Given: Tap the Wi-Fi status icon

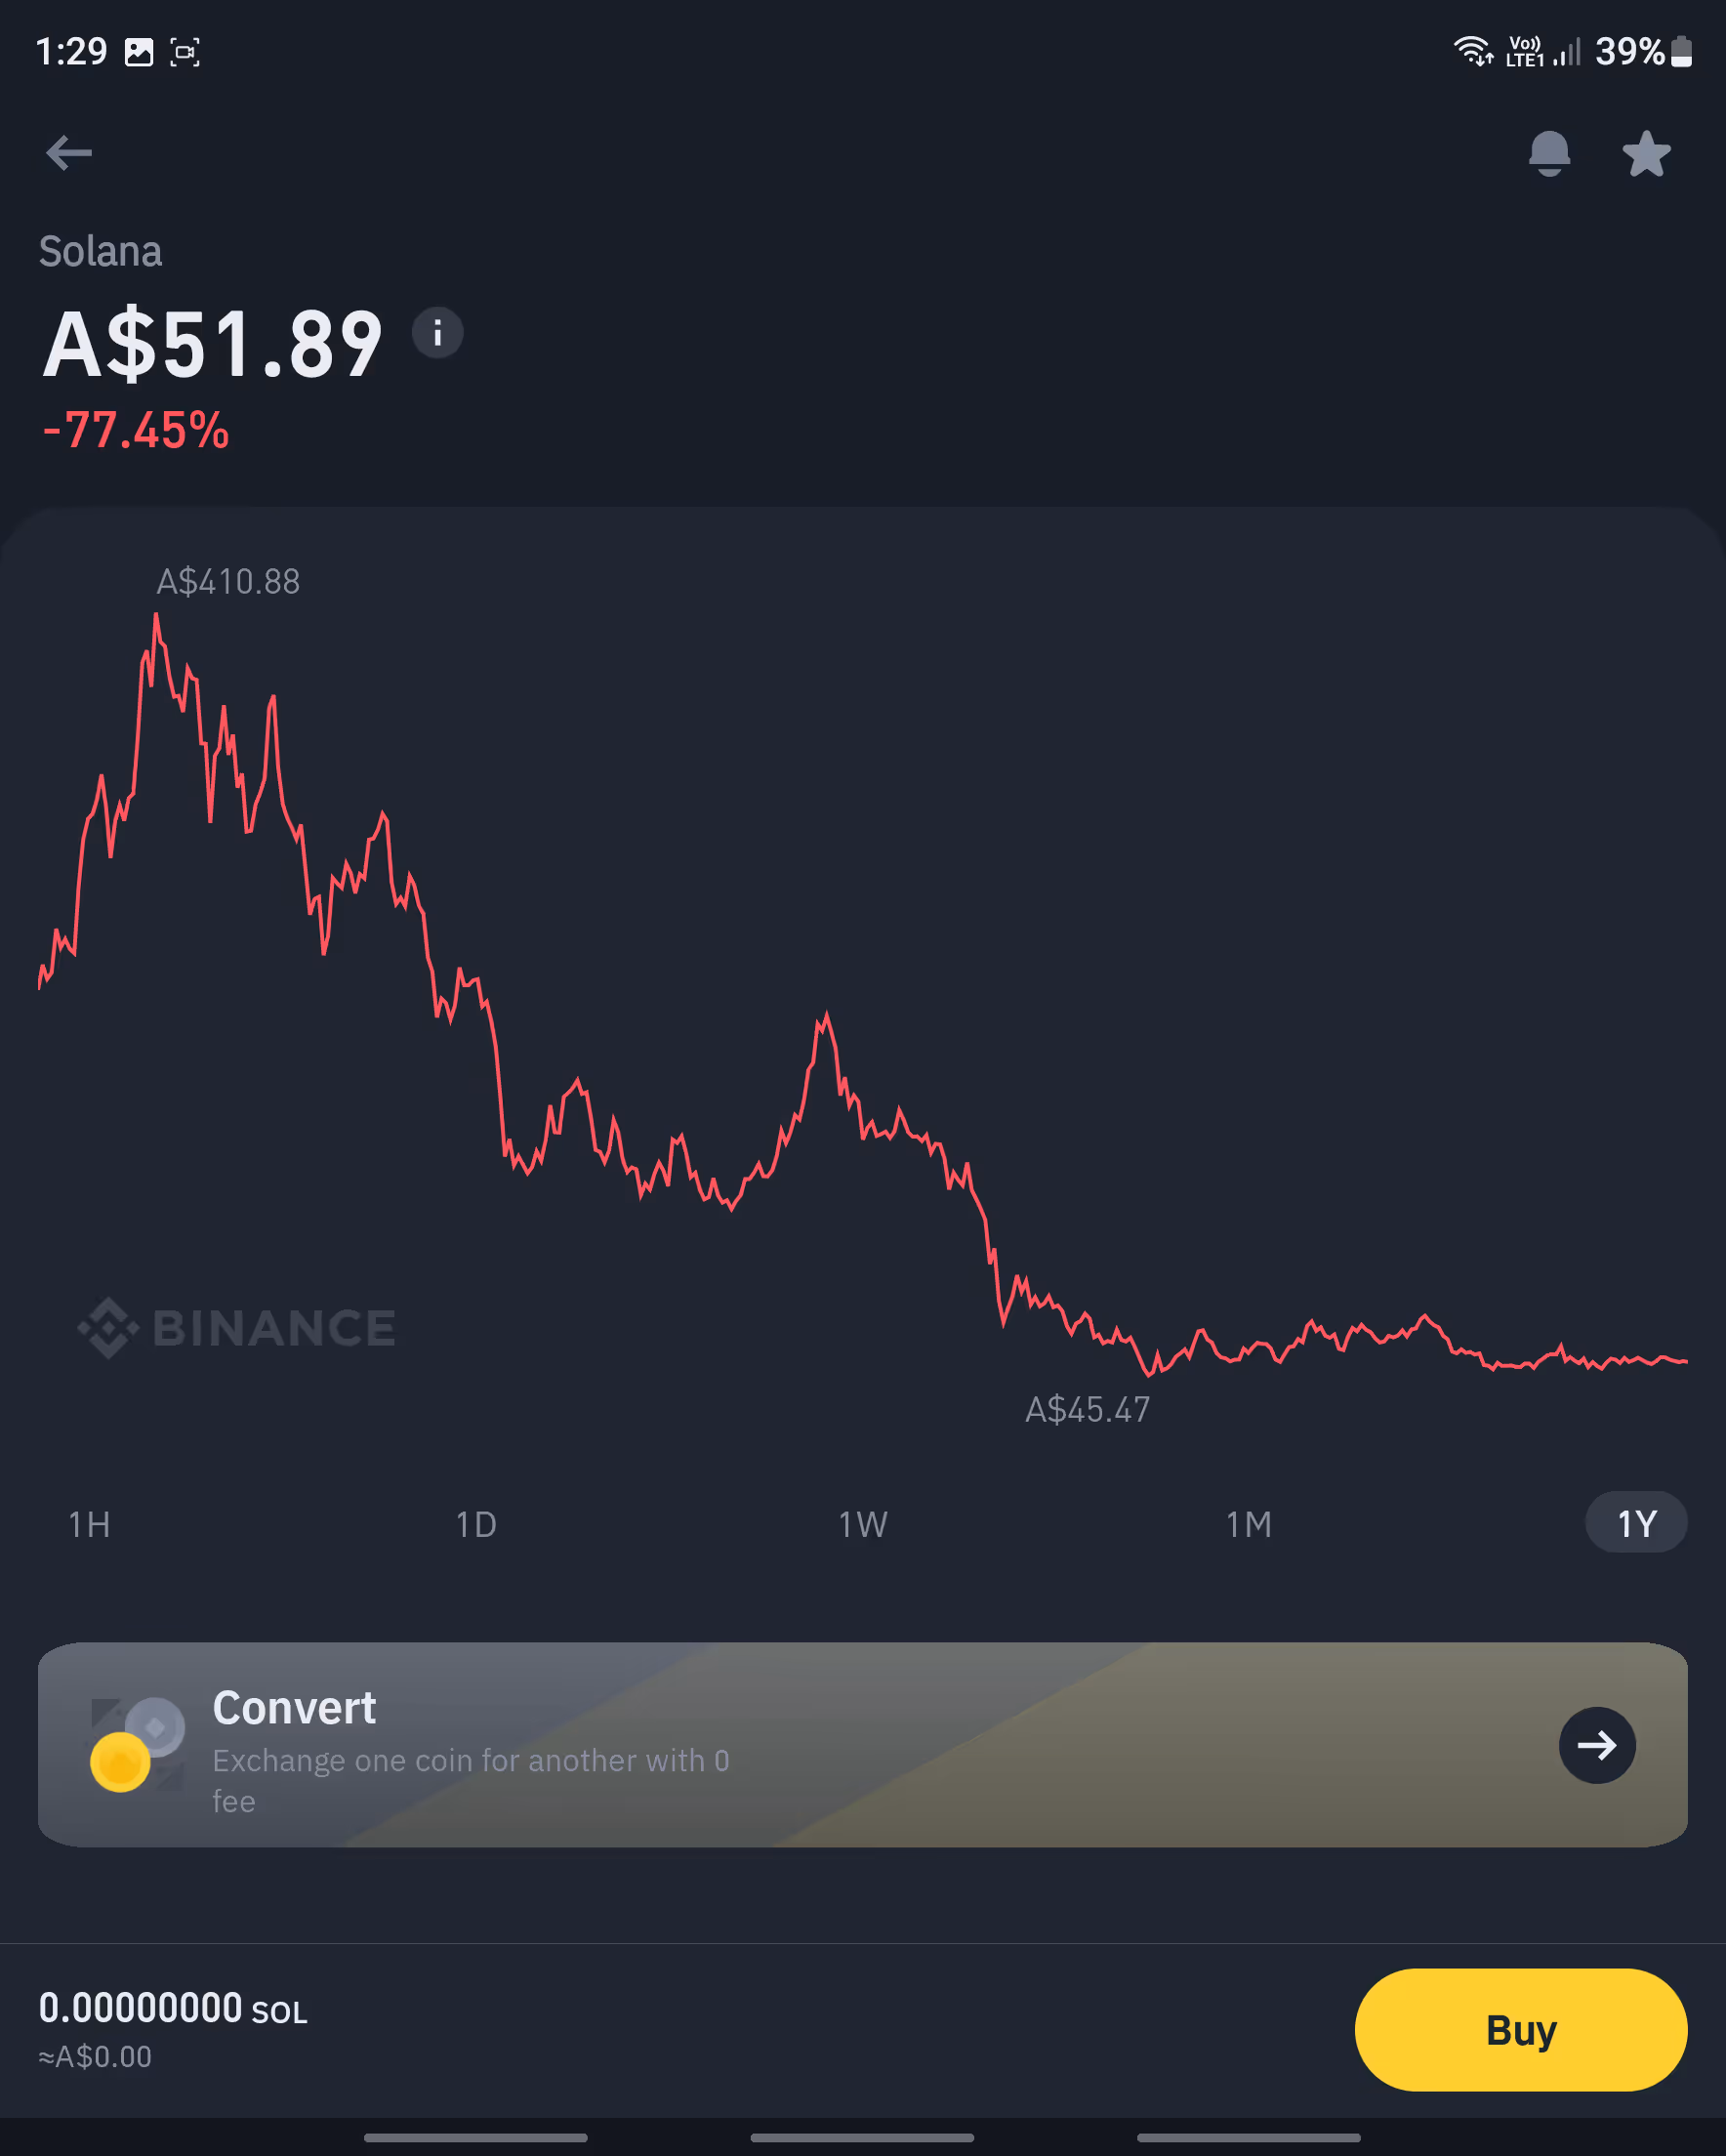Looking at the screenshot, I should [x=1472, y=50].
